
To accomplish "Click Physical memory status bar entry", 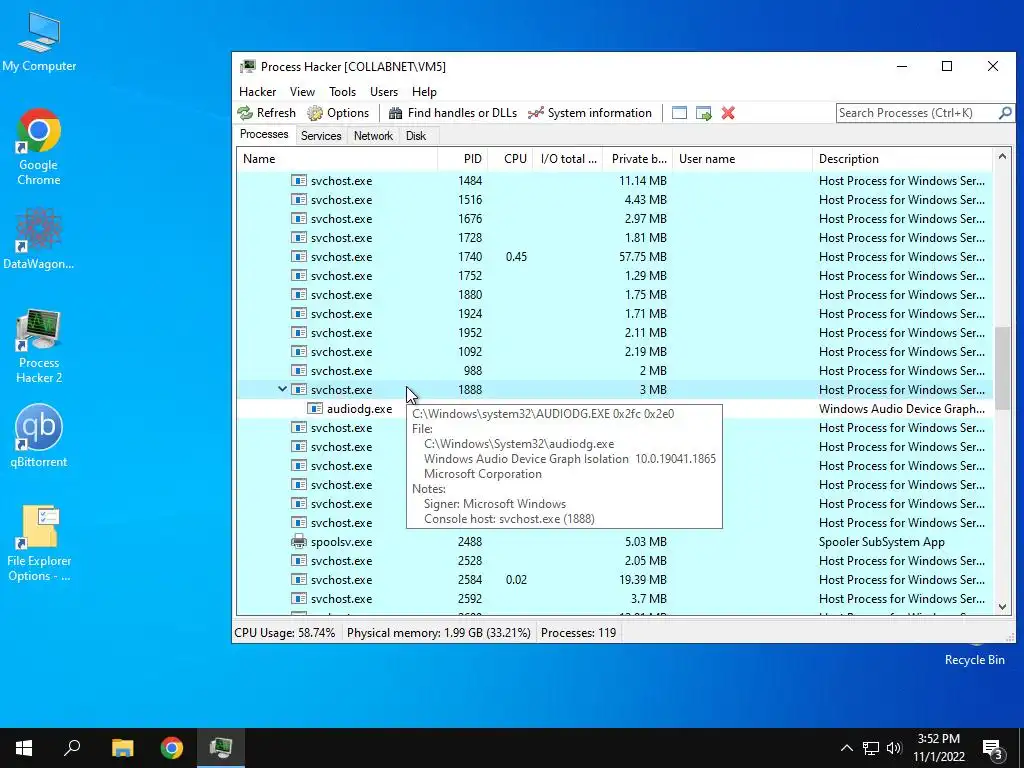I will (438, 633).
